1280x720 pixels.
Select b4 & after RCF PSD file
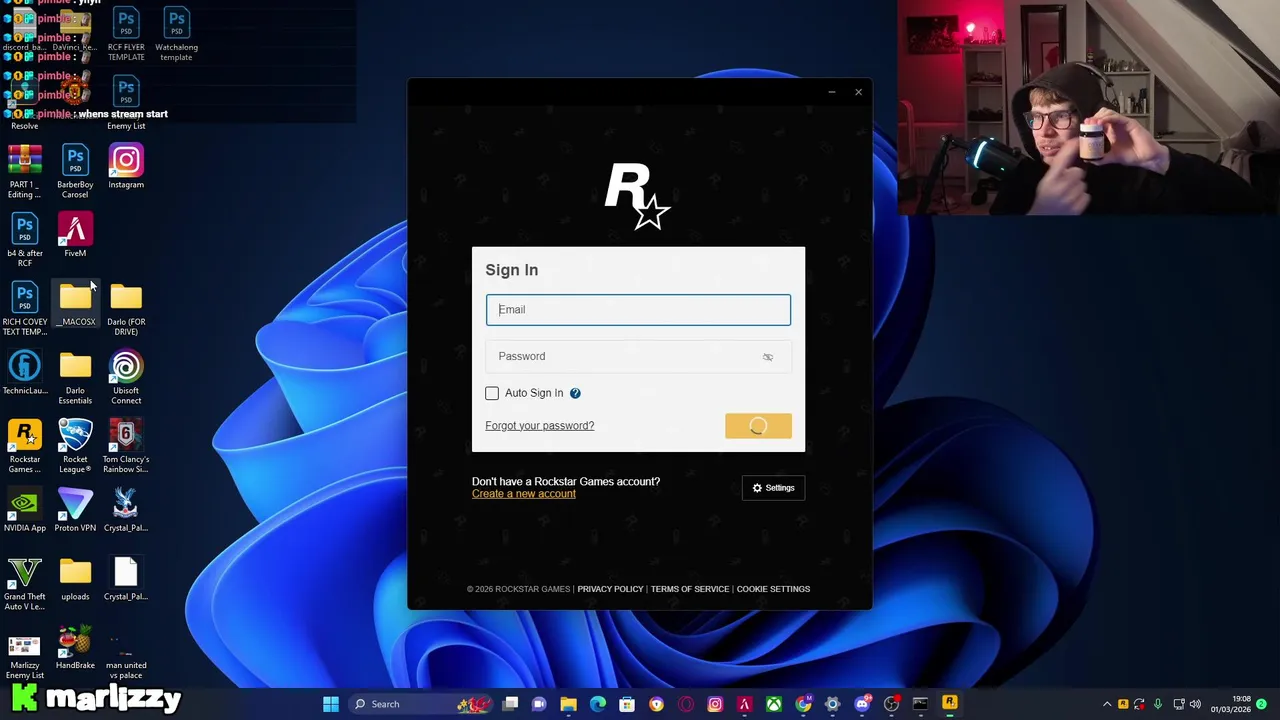click(x=25, y=241)
